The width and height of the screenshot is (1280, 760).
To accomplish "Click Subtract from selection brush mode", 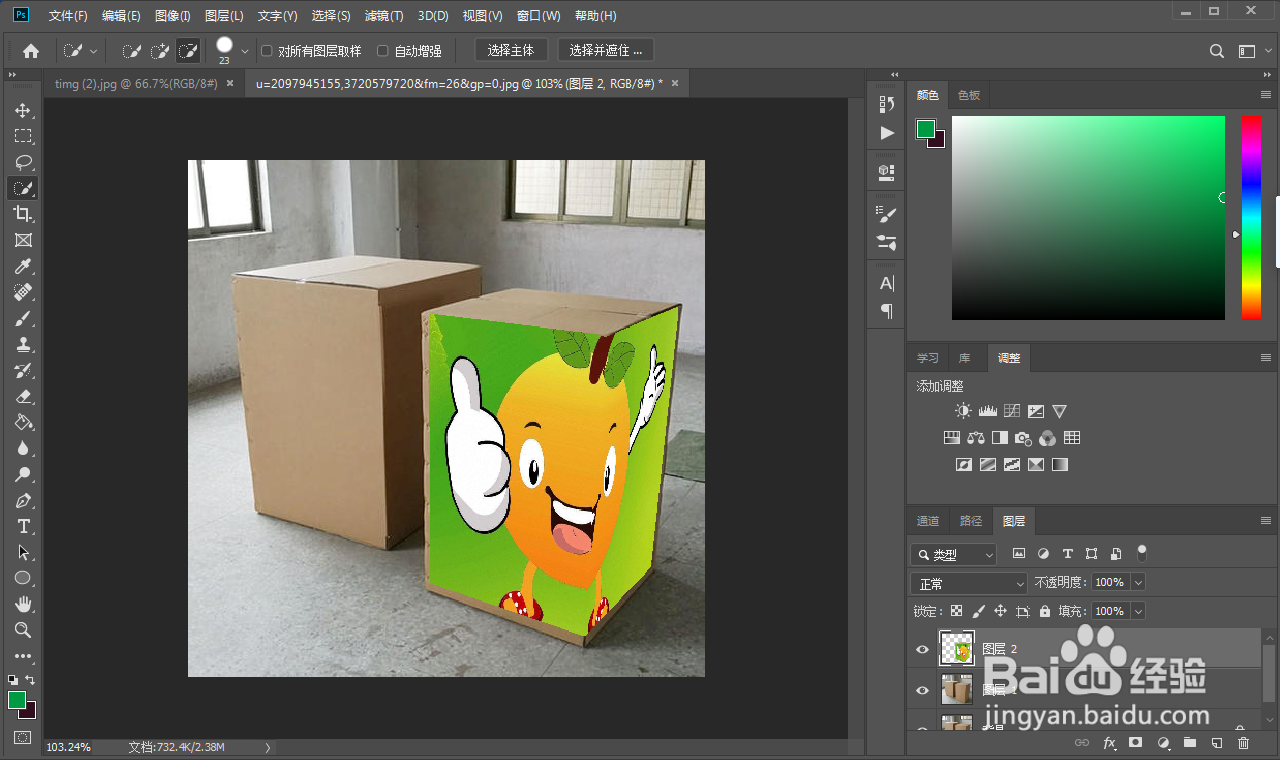I will (x=187, y=50).
